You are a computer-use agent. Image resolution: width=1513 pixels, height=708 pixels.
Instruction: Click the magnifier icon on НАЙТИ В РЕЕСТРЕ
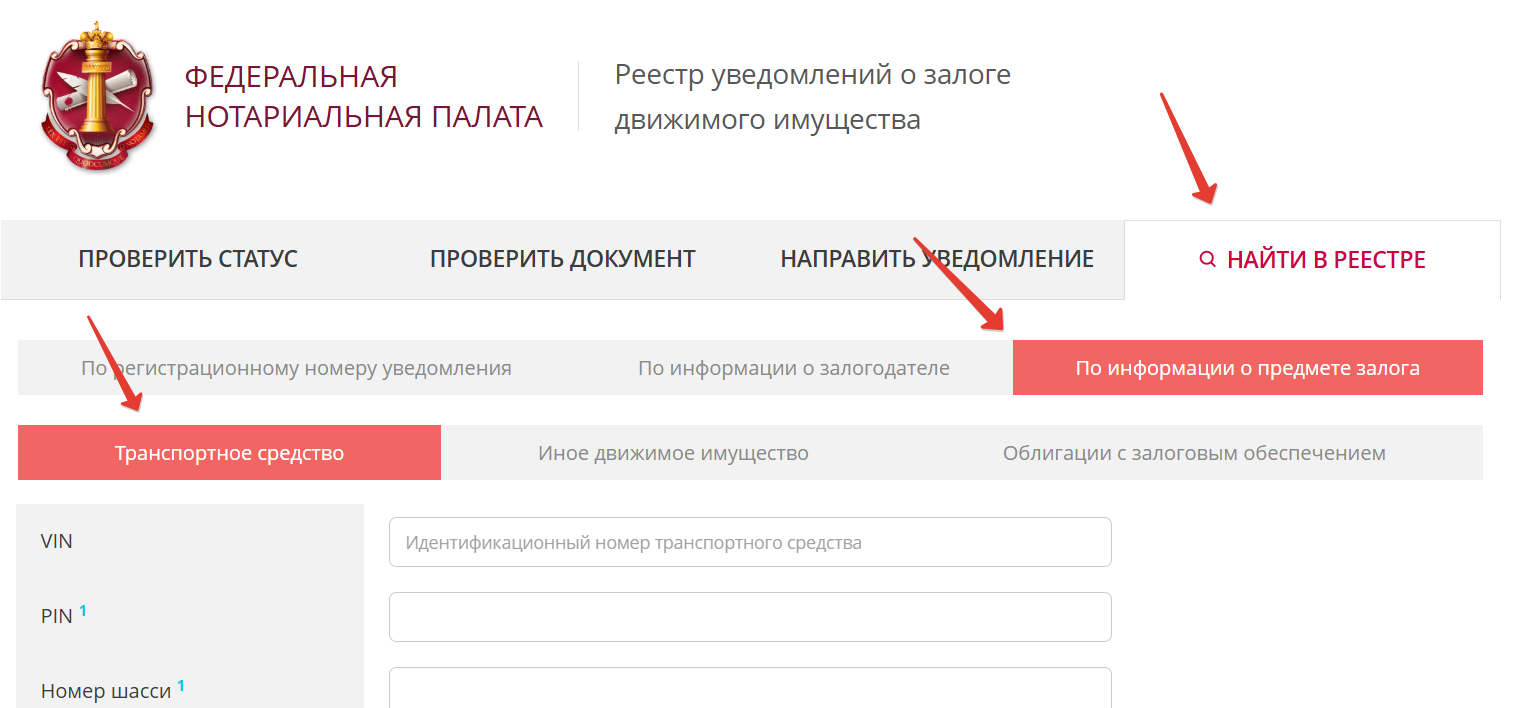[1207, 259]
